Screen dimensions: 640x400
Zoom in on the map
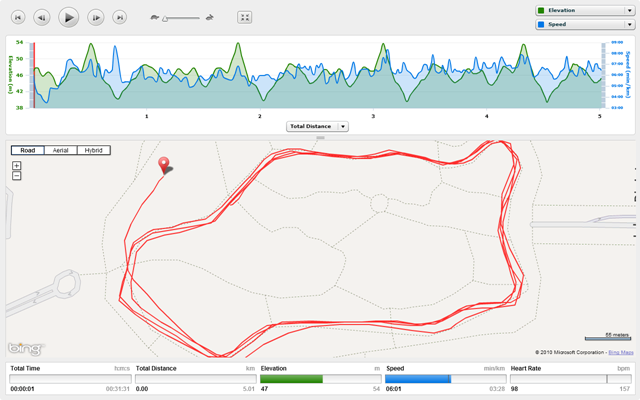click(16, 165)
